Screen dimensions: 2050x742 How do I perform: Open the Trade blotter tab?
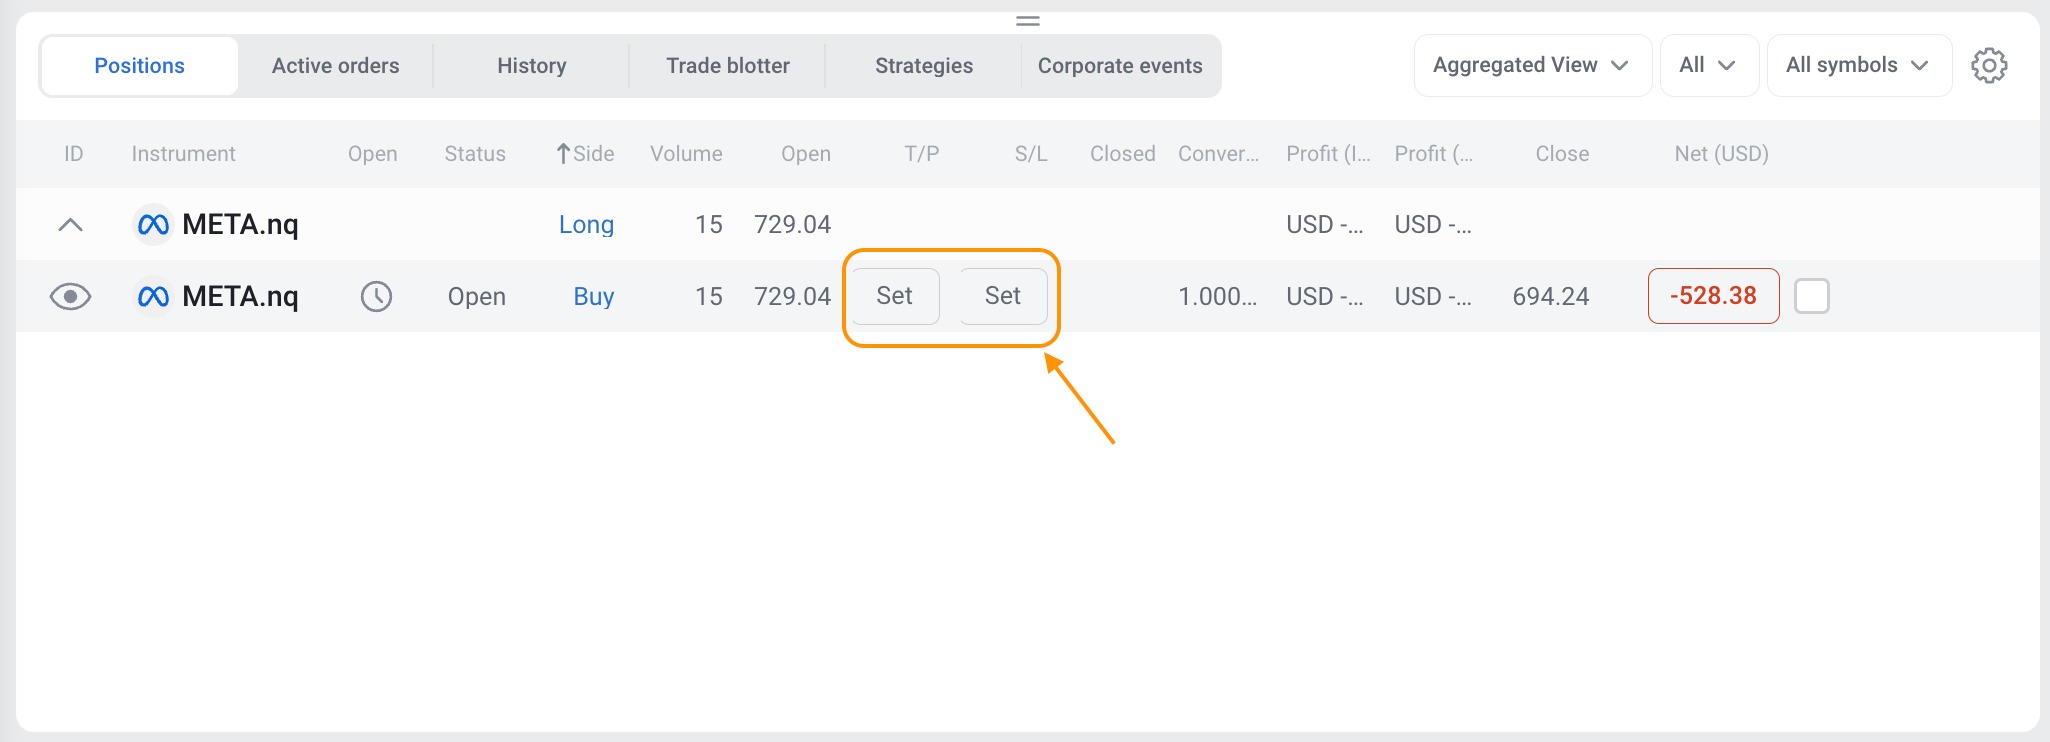point(728,66)
